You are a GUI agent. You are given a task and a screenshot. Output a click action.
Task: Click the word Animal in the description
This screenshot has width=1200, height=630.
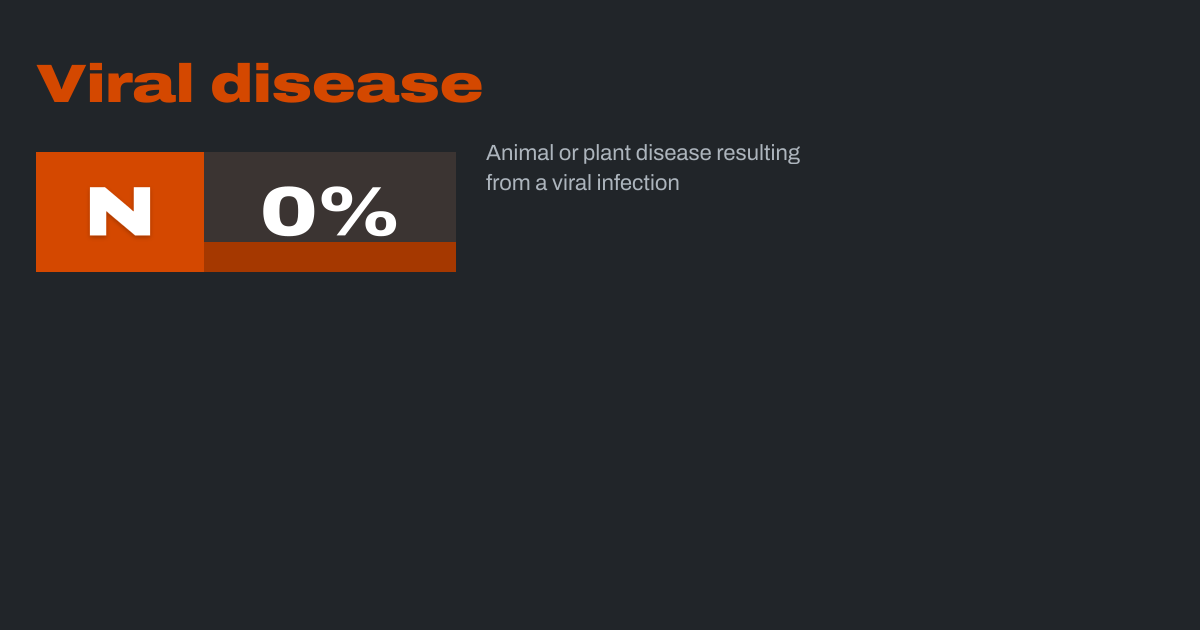[x=518, y=153]
